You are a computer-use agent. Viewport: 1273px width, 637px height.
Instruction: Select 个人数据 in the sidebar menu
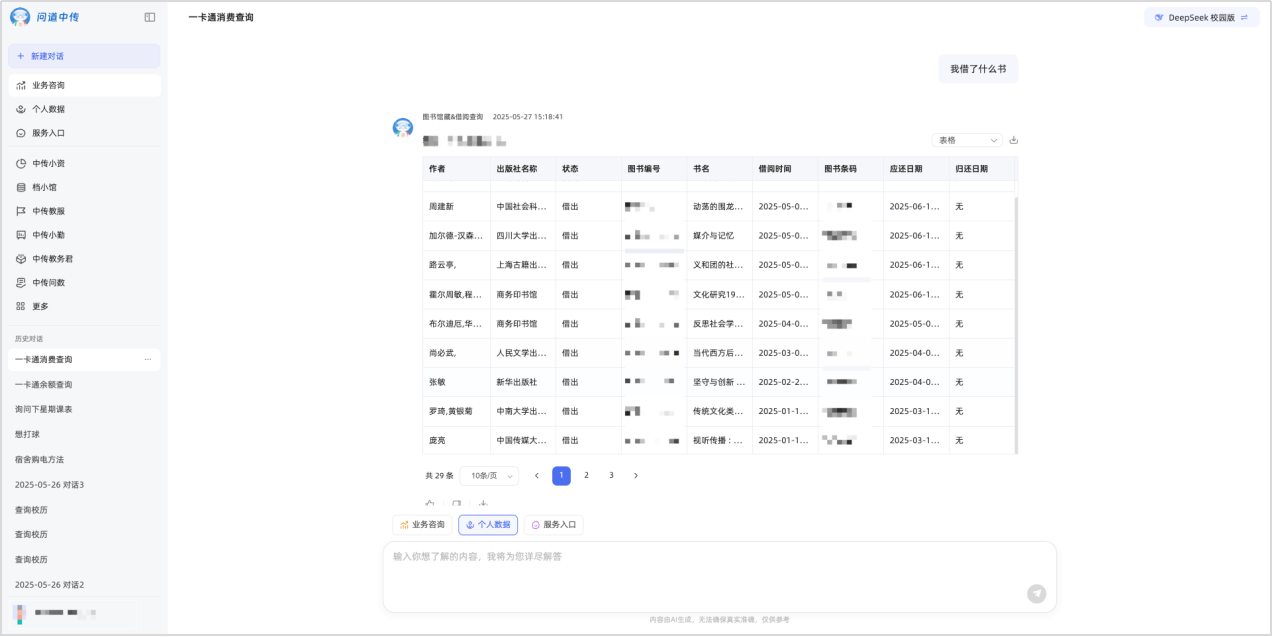[48, 109]
